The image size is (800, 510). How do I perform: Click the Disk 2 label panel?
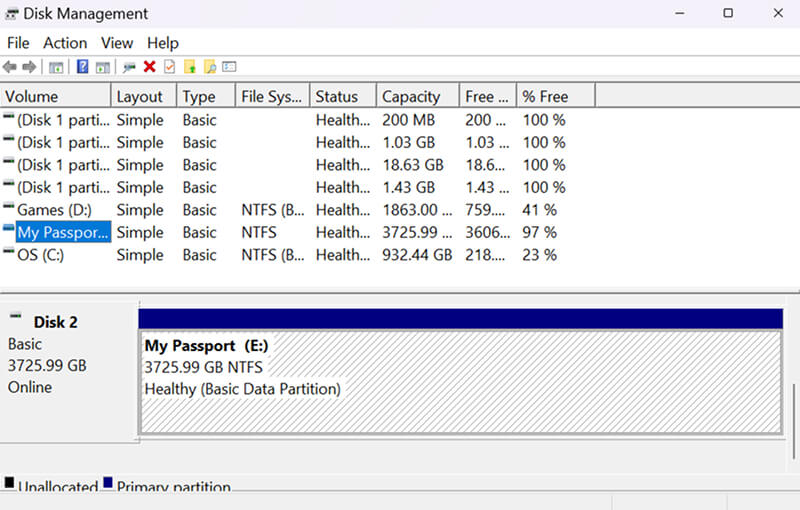pos(69,371)
